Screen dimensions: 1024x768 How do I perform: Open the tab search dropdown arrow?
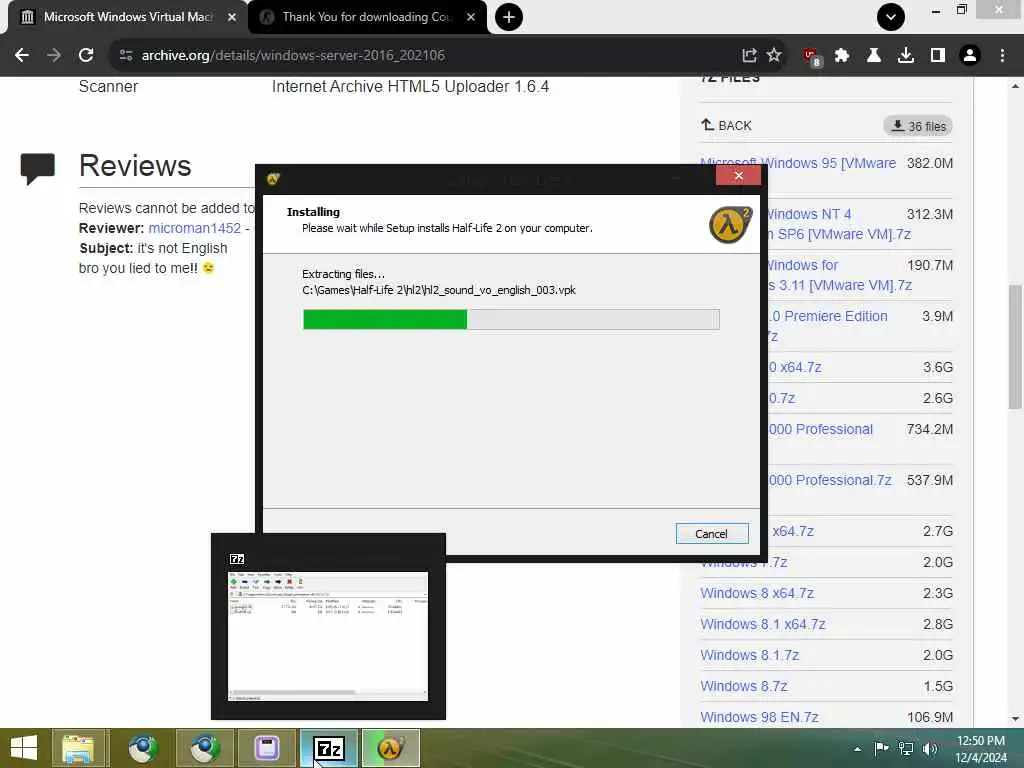click(891, 17)
